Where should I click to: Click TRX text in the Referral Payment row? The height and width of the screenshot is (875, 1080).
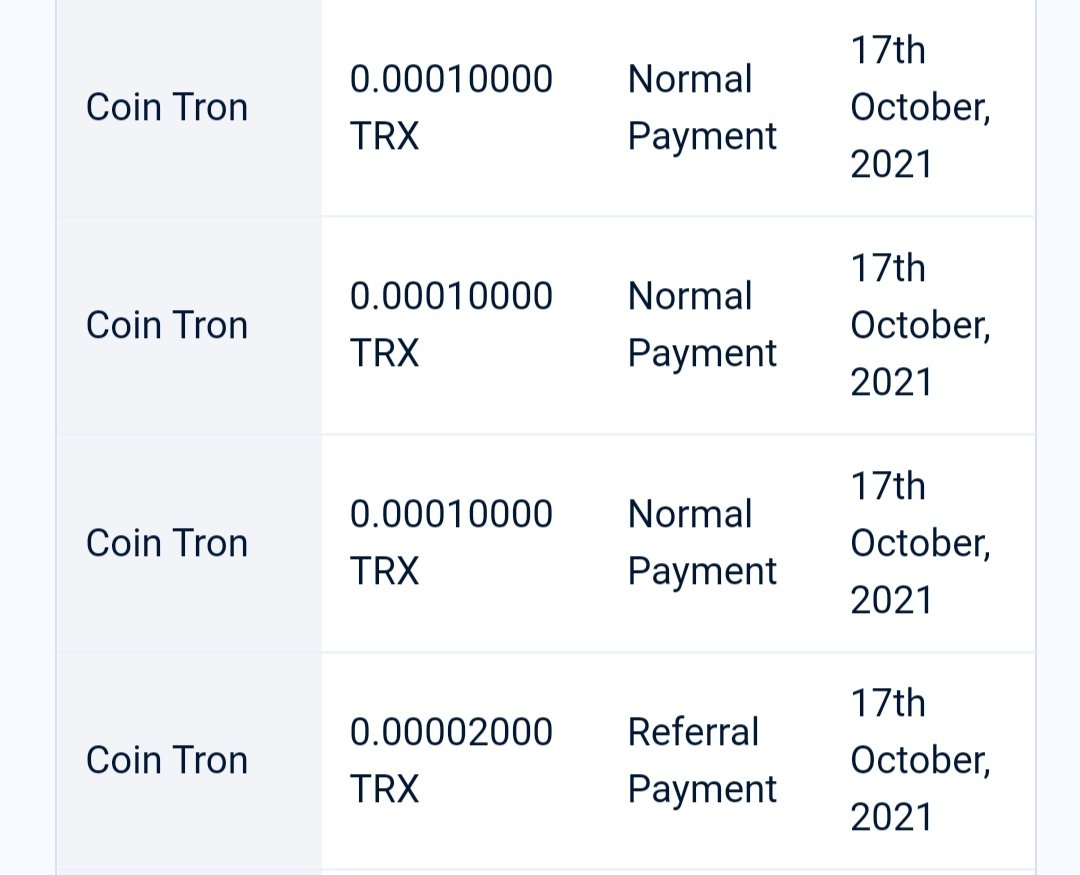point(384,790)
